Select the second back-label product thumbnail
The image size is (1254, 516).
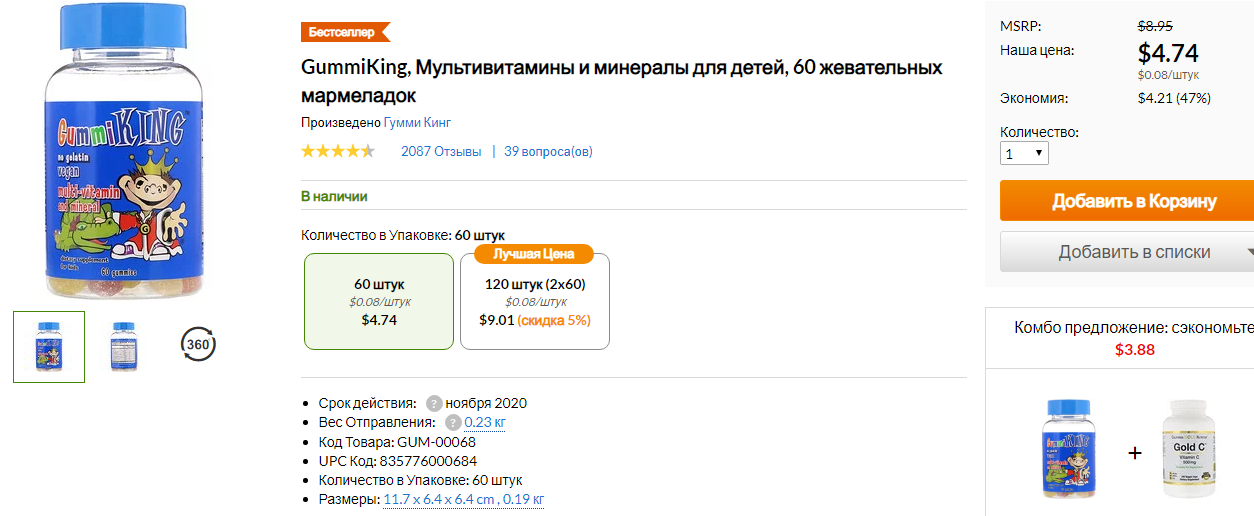124,346
